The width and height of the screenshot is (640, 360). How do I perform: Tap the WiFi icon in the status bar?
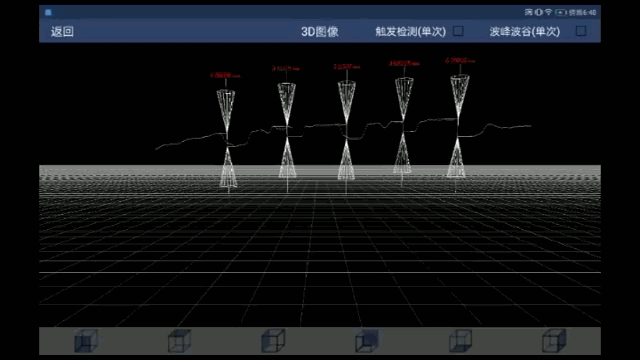pos(549,12)
